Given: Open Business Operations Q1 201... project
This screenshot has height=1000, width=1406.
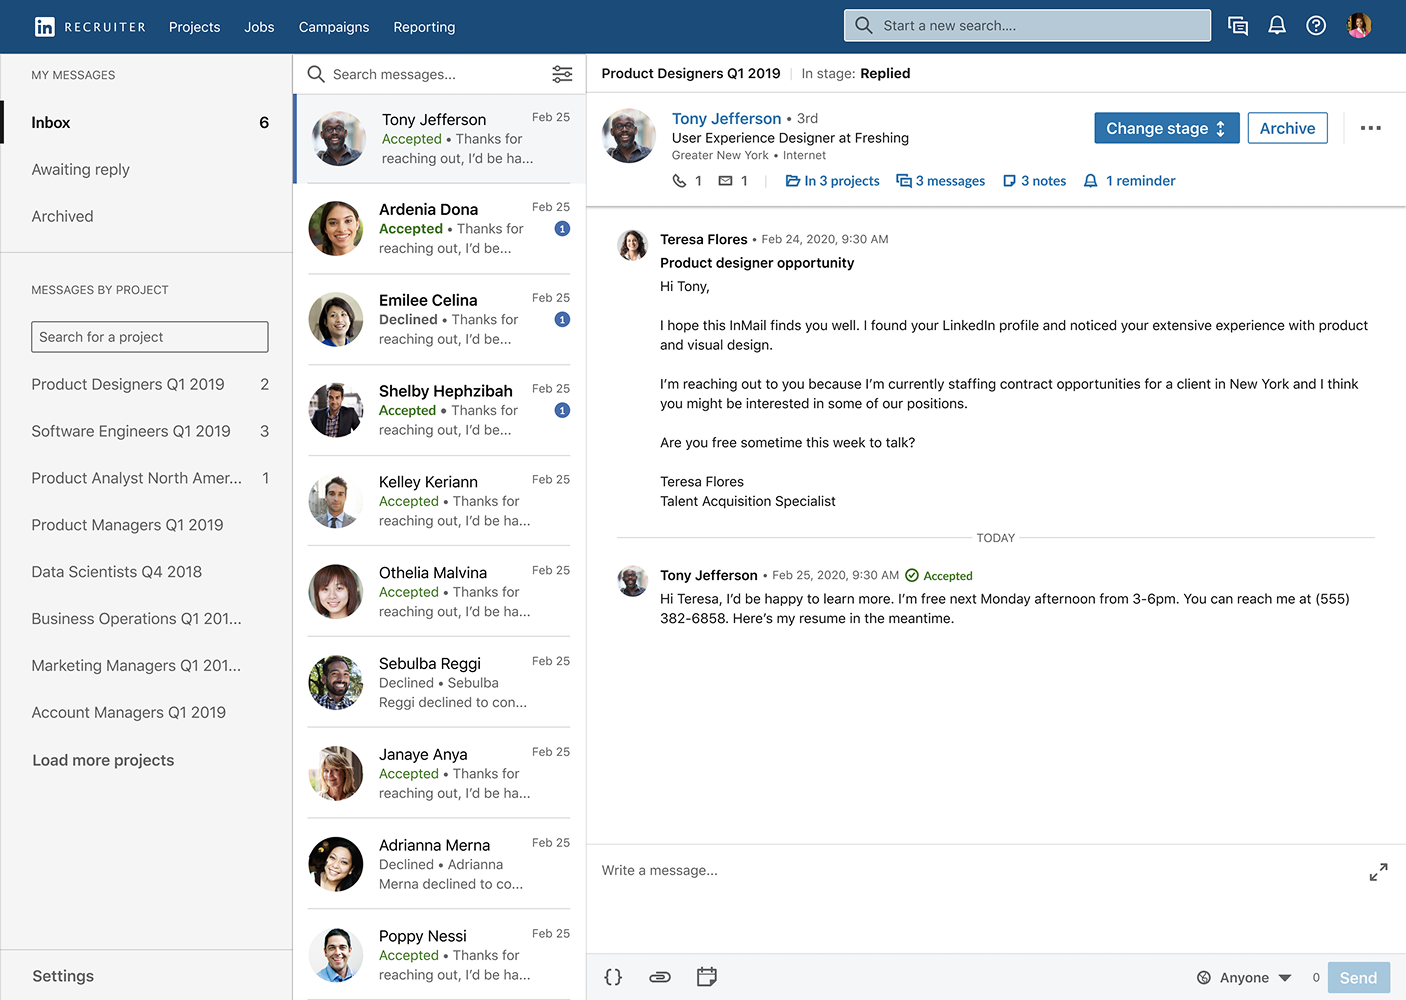Looking at the screenshot, I should pyautogui.click(x=137, y=619).
